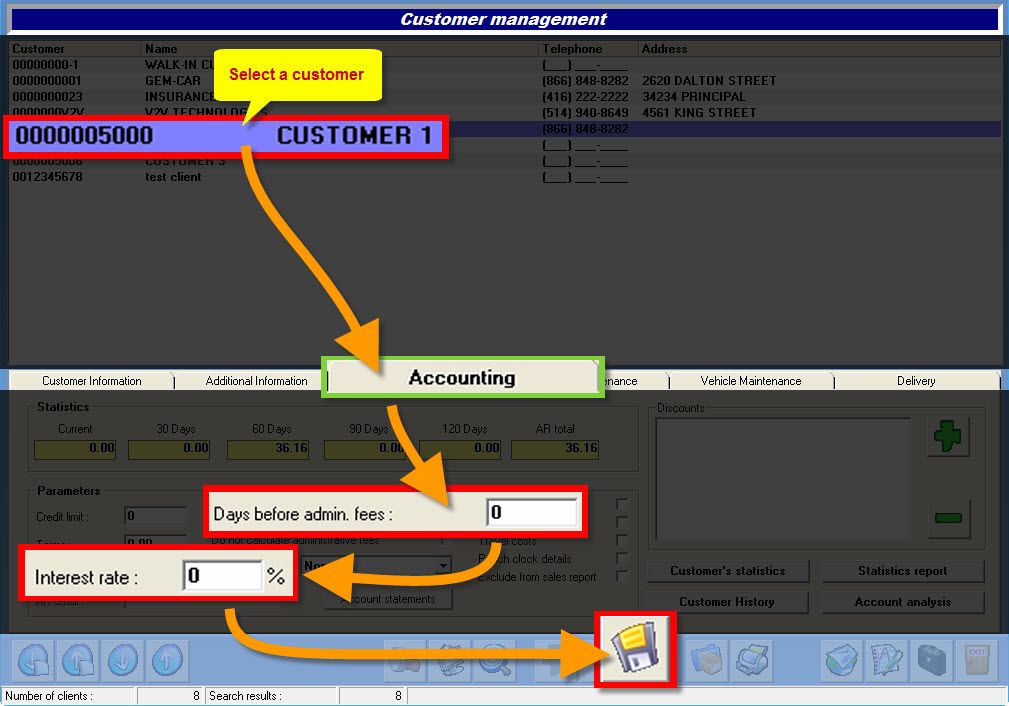This screenshot has height=706, width=1009.
Task: Enable Exclude from sales report checkbox
Action: pyautogui.click(x=622, y=576)
